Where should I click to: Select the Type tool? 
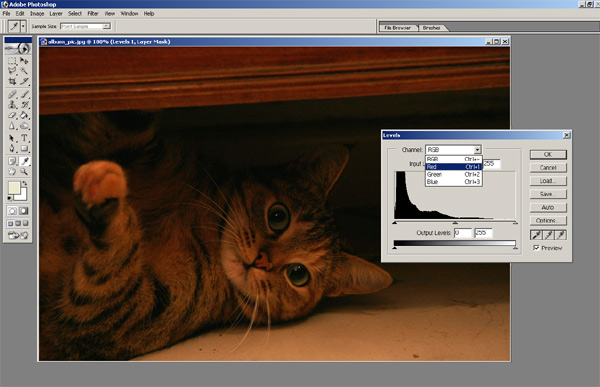(24, 137)
